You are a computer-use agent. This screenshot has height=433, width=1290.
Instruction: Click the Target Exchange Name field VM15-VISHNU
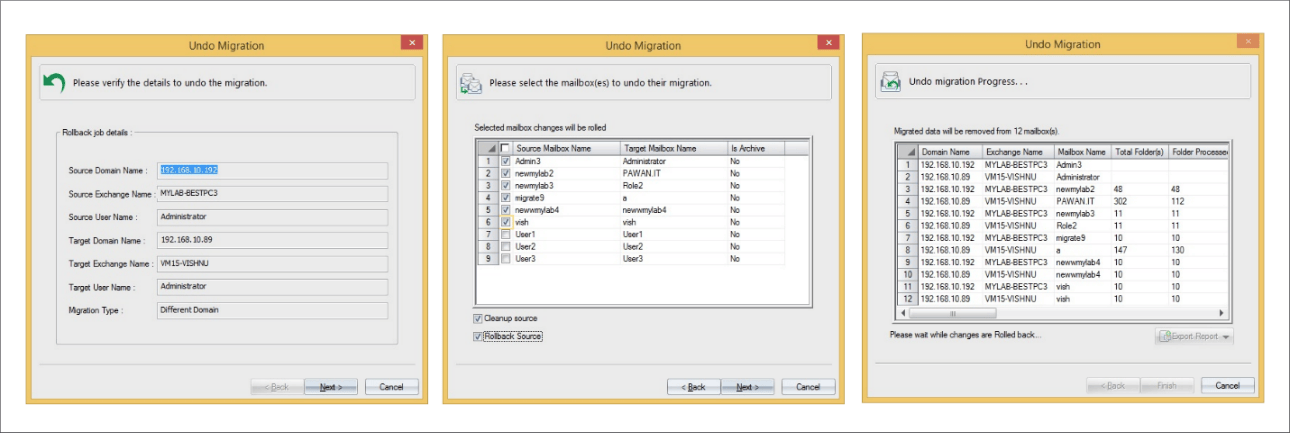coord(272,263)
